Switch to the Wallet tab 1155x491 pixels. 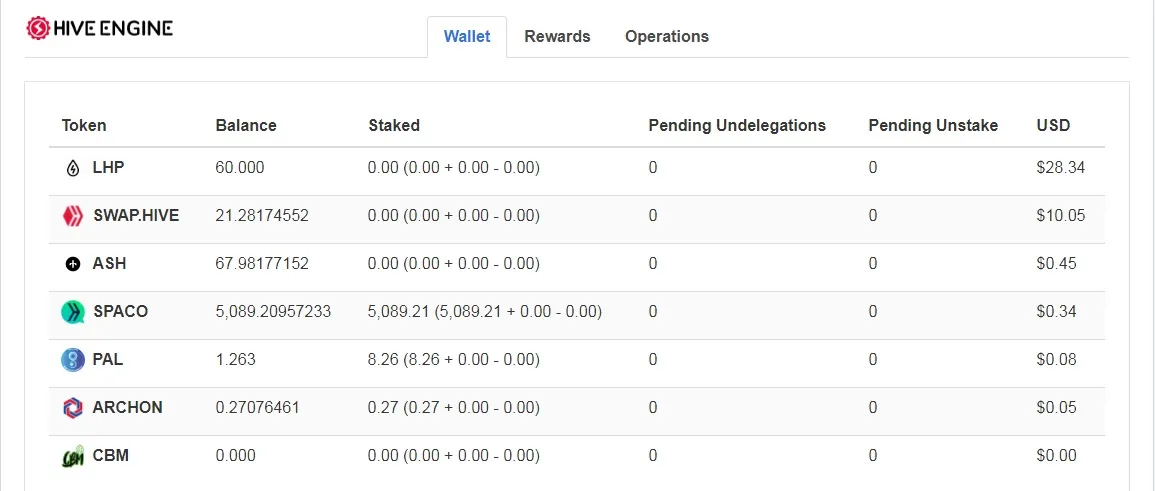467,37
